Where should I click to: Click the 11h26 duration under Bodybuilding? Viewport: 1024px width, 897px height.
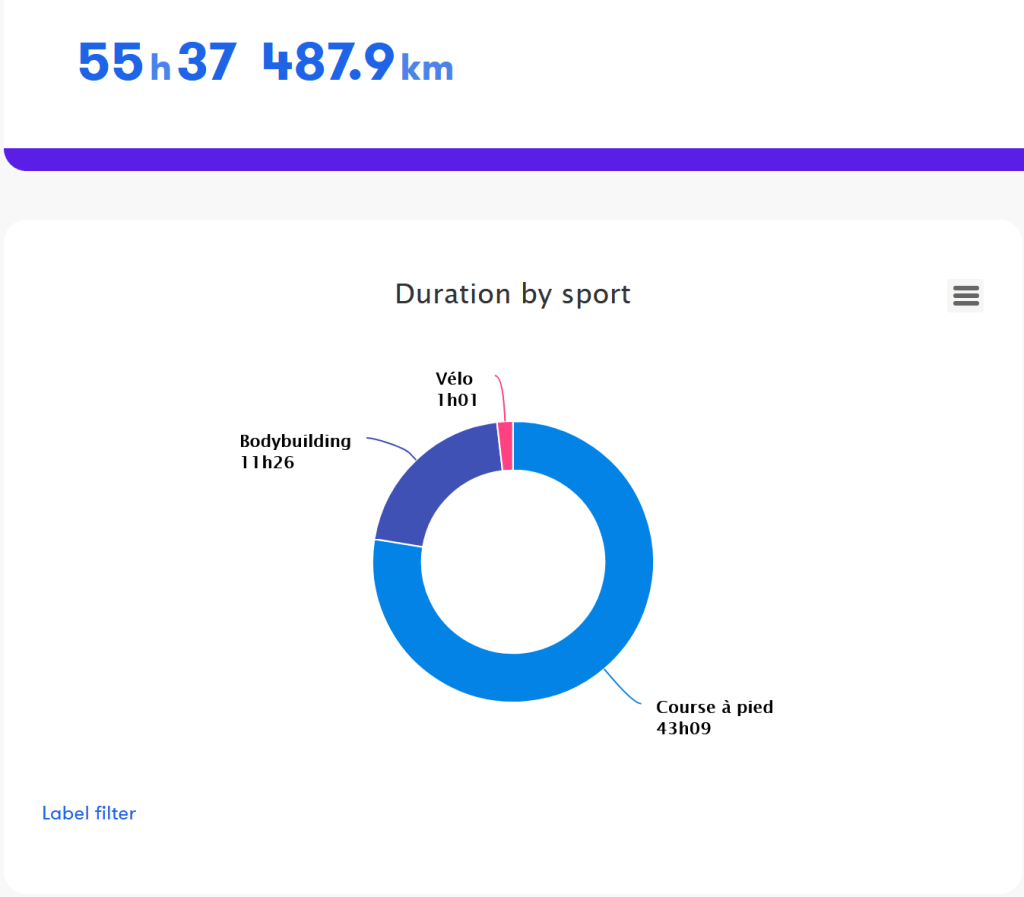coord(267,462)
